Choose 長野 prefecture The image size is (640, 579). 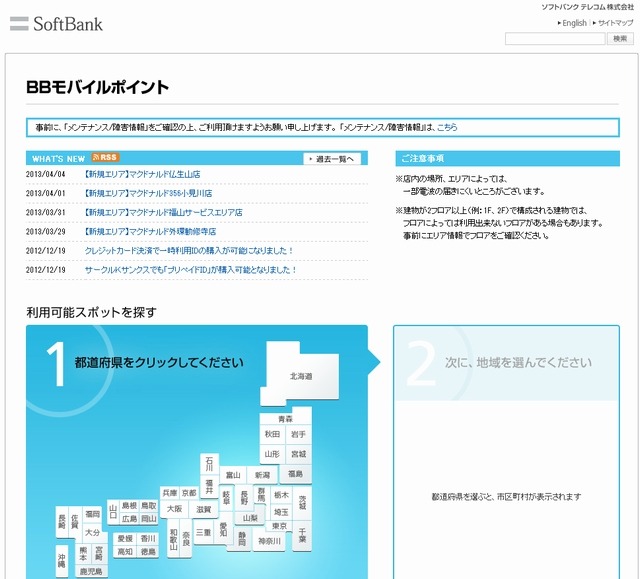(x=244, y=497)
